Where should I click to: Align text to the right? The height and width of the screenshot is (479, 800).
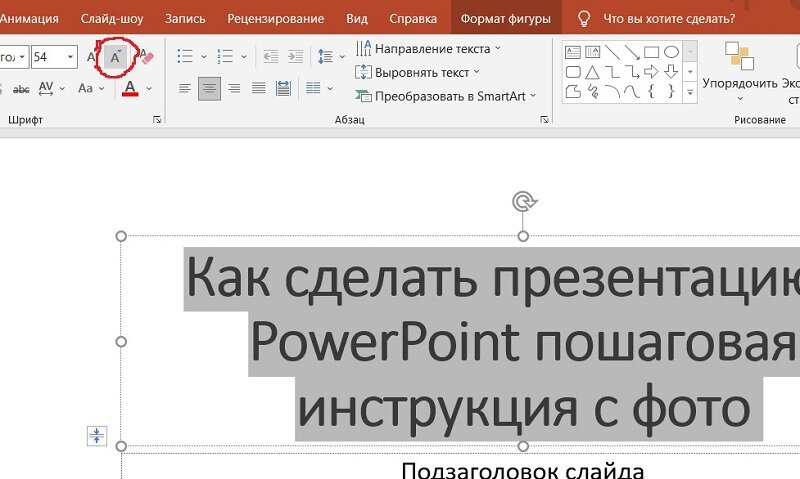click(234, 89)
